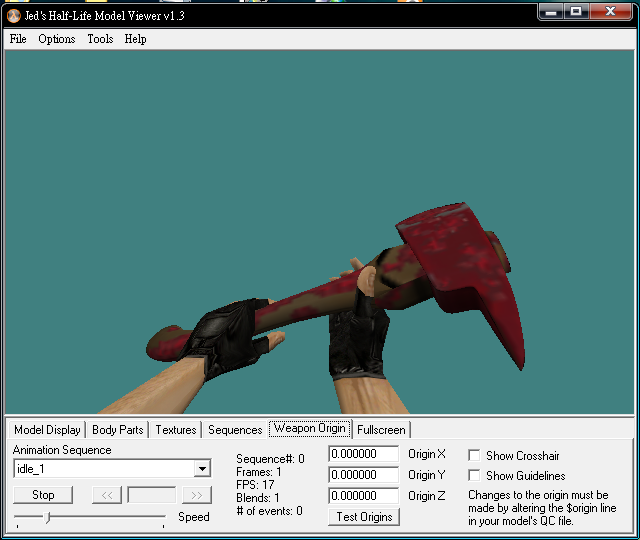Stop the animation playback
Viewport: 640px width, 540px height.
tap(43, 495)
